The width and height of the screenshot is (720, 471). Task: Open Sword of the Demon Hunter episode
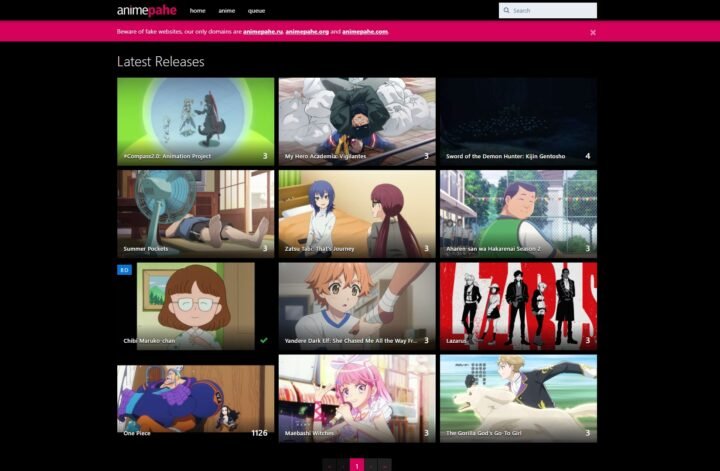[518, 121]
